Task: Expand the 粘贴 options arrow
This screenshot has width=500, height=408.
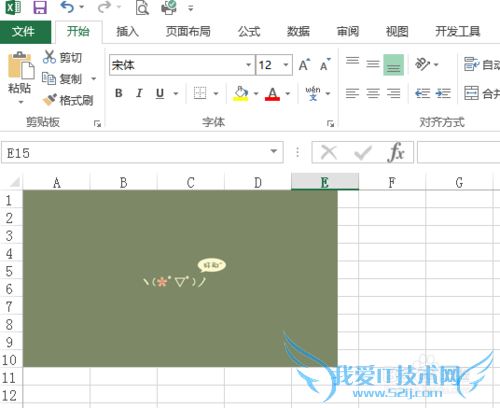Action: [x=21, y=102]
